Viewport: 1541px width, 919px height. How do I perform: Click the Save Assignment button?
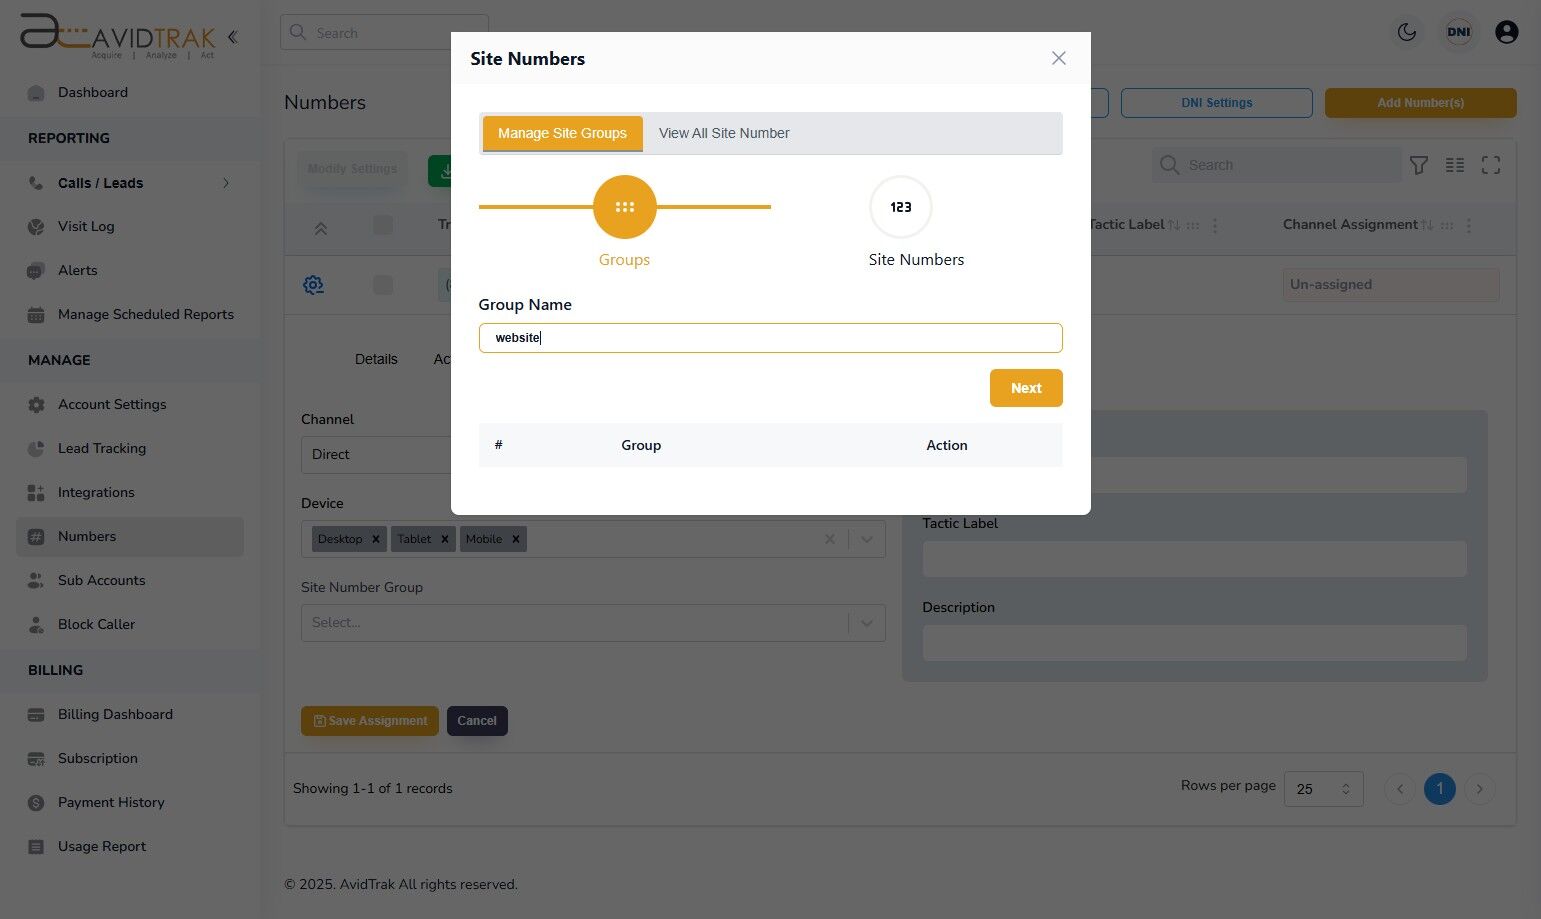pyautogui.click(x=369, y=720)
